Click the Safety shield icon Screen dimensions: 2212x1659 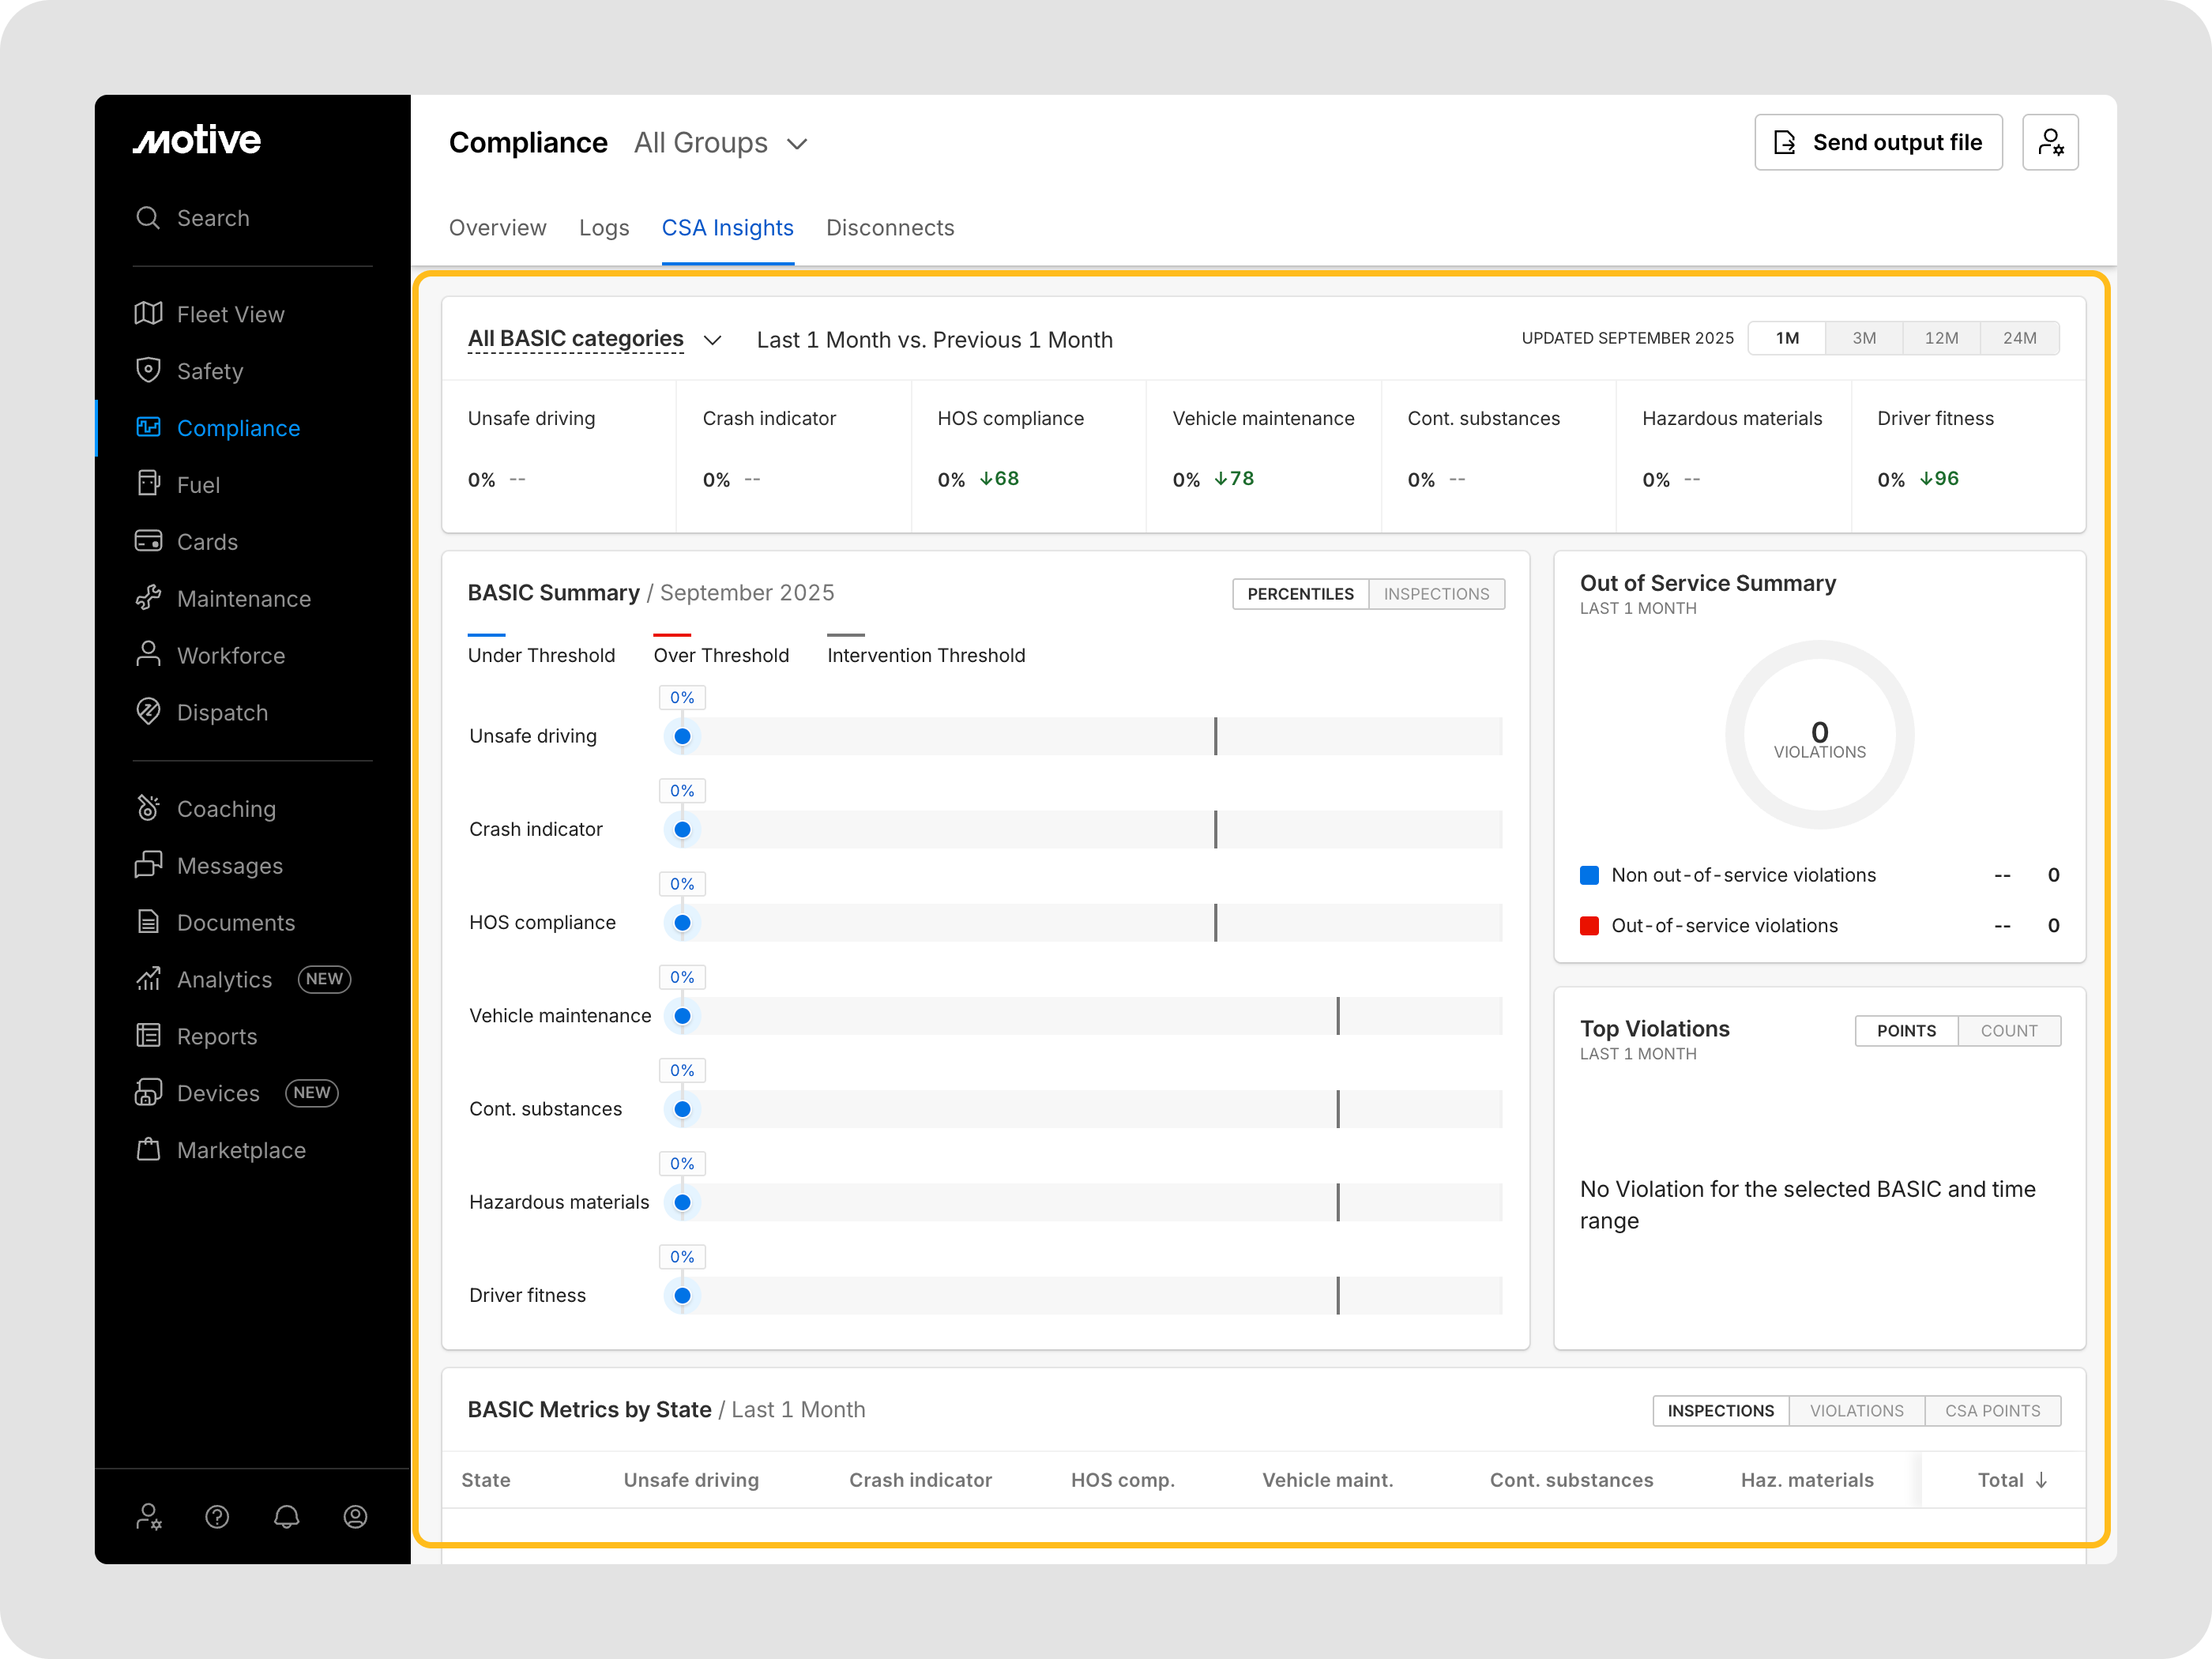coord(148,370)
